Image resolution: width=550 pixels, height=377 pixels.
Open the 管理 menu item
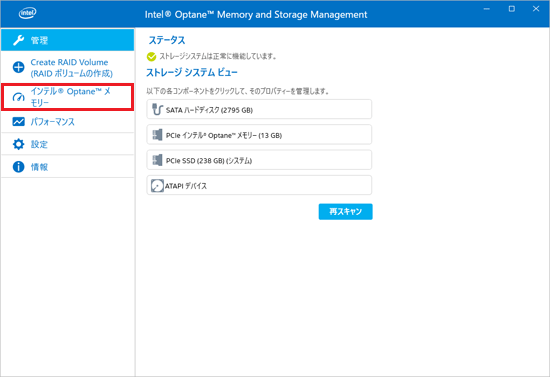[x=67, y=40]
